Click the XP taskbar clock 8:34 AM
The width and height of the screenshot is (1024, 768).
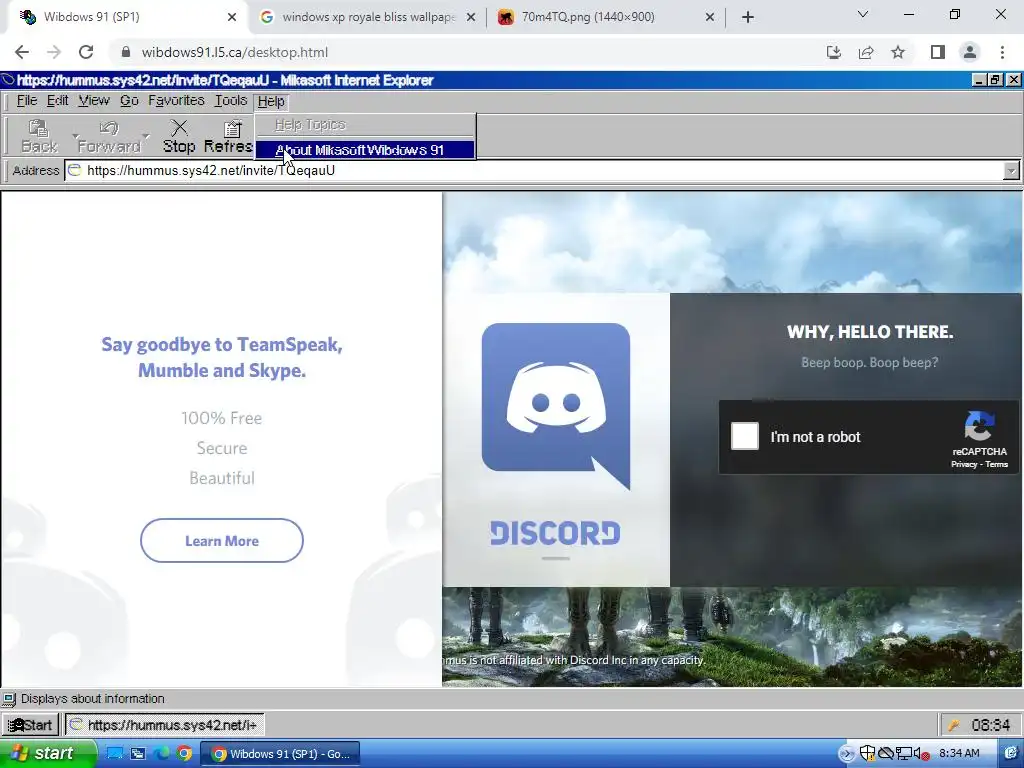pos(959,754)
